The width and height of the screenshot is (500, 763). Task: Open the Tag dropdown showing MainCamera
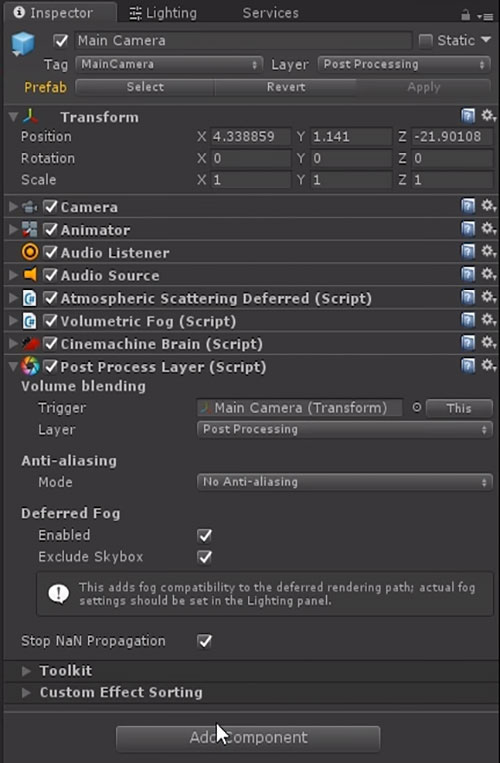(x=169, y=64)
